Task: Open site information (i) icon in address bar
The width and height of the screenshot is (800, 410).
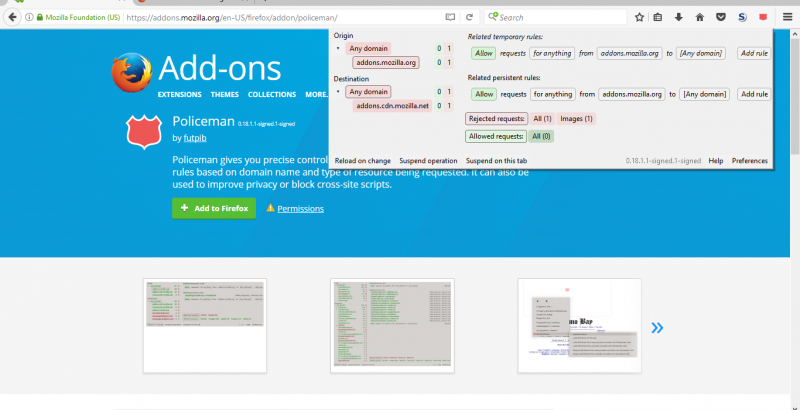Action: (x=29, y=17)
